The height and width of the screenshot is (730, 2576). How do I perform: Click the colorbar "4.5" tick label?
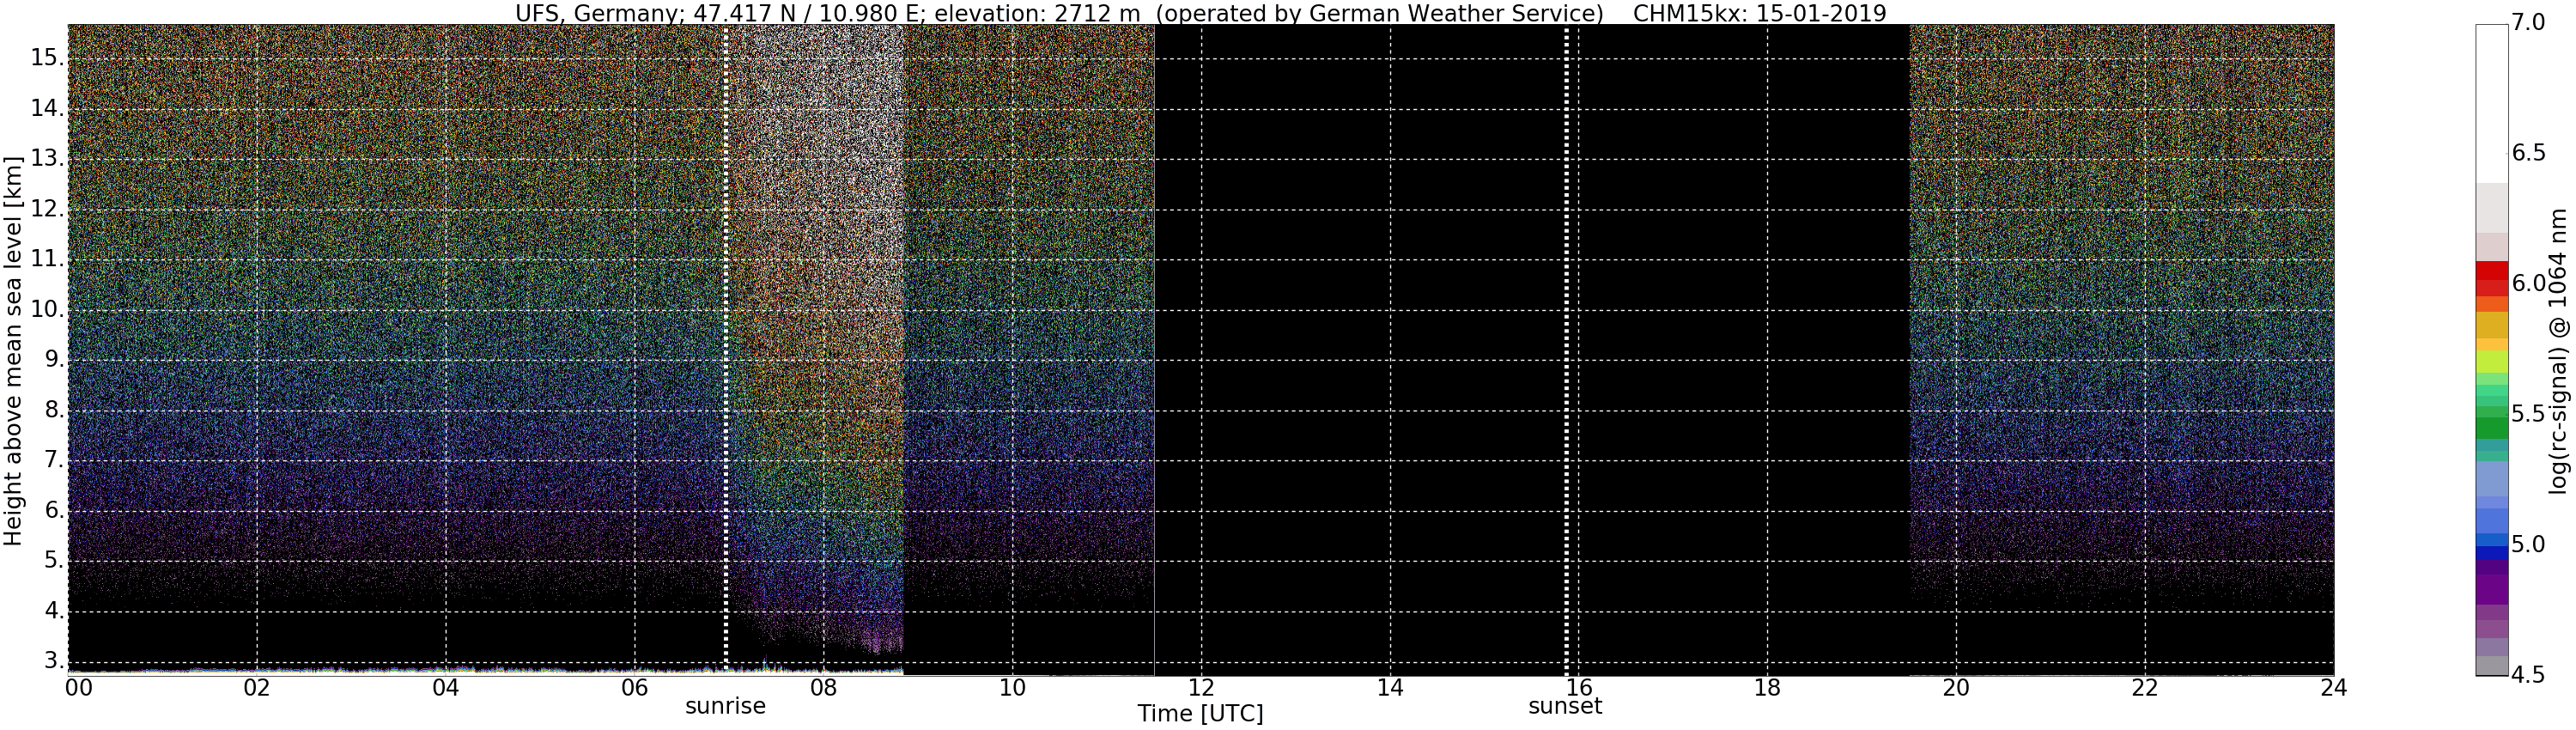(2528, 675)
